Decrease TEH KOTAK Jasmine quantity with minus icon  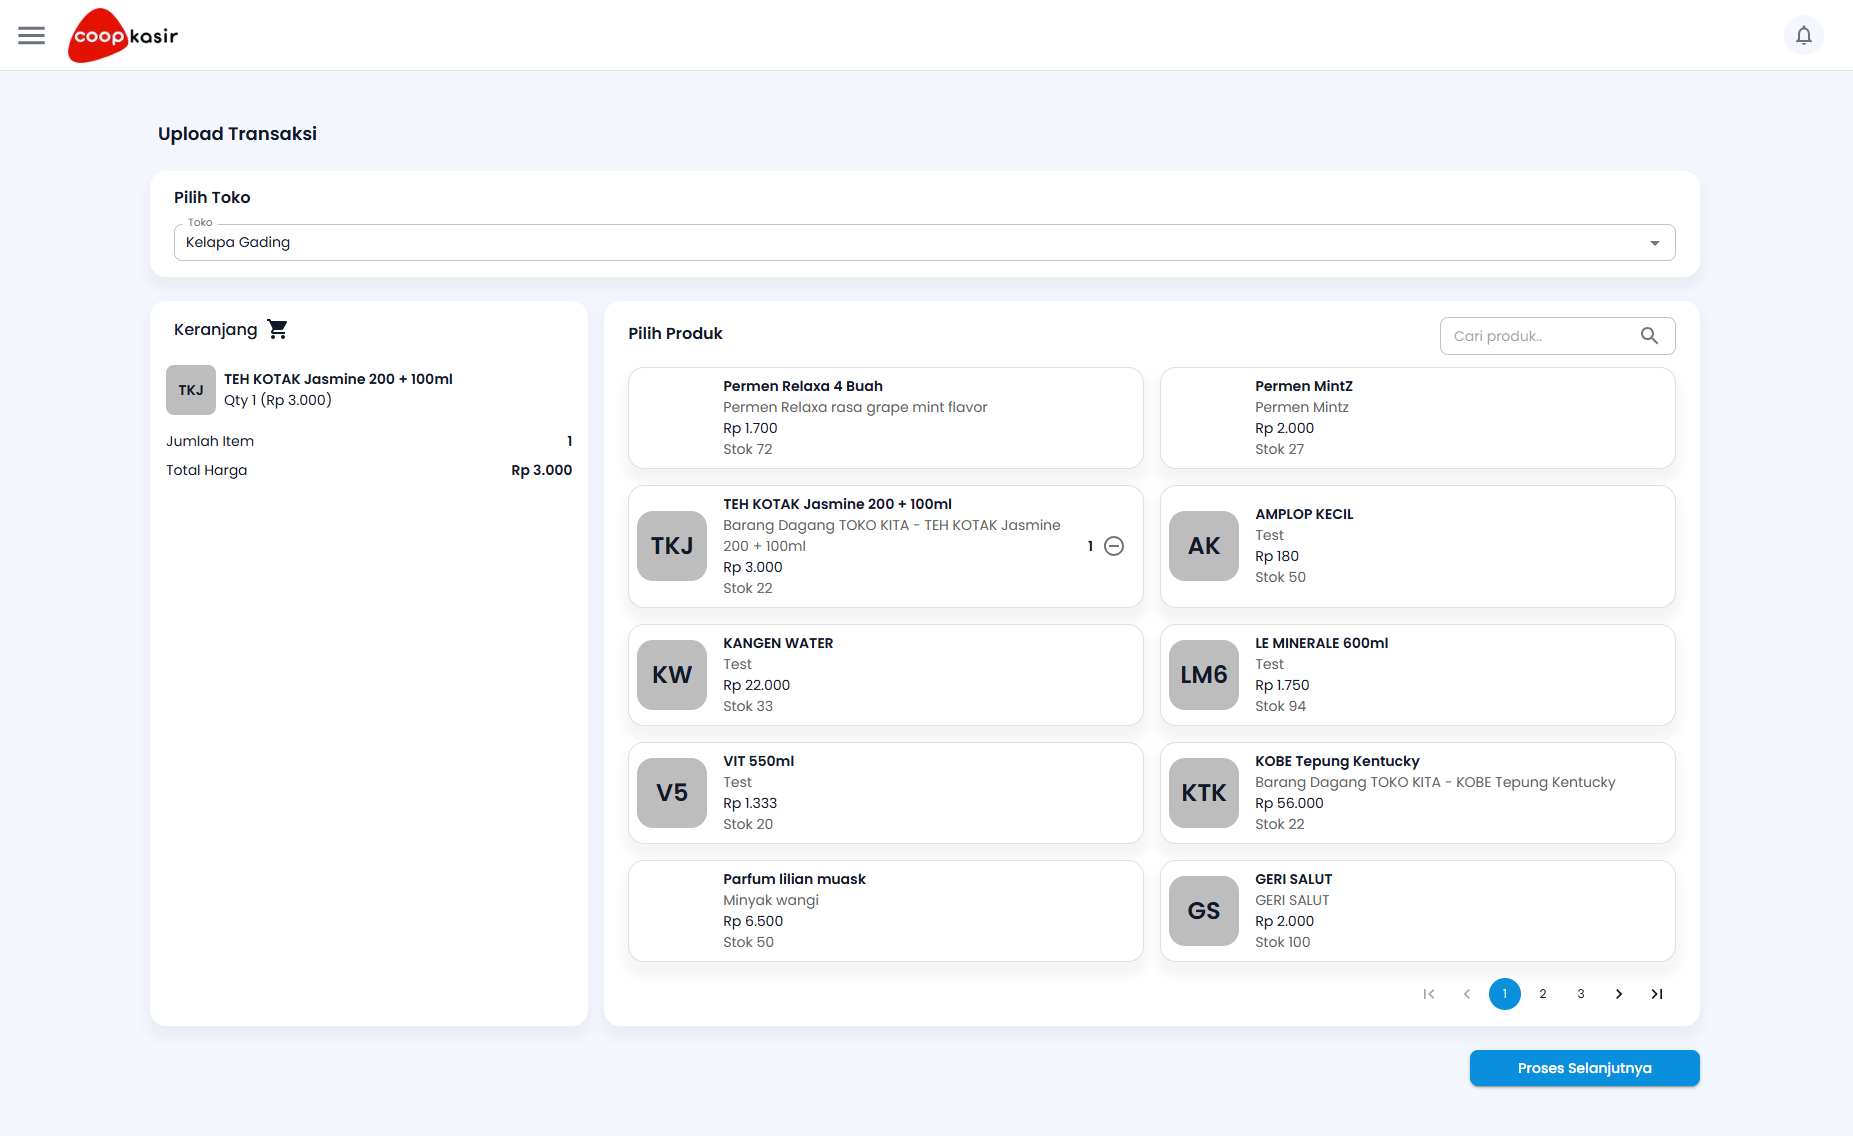click(1113, 546)
